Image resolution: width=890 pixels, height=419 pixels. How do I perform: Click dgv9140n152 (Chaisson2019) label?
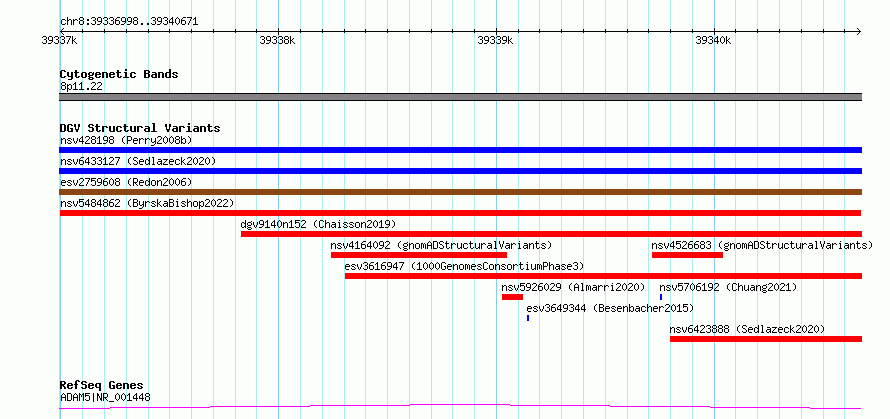point(318,224)
